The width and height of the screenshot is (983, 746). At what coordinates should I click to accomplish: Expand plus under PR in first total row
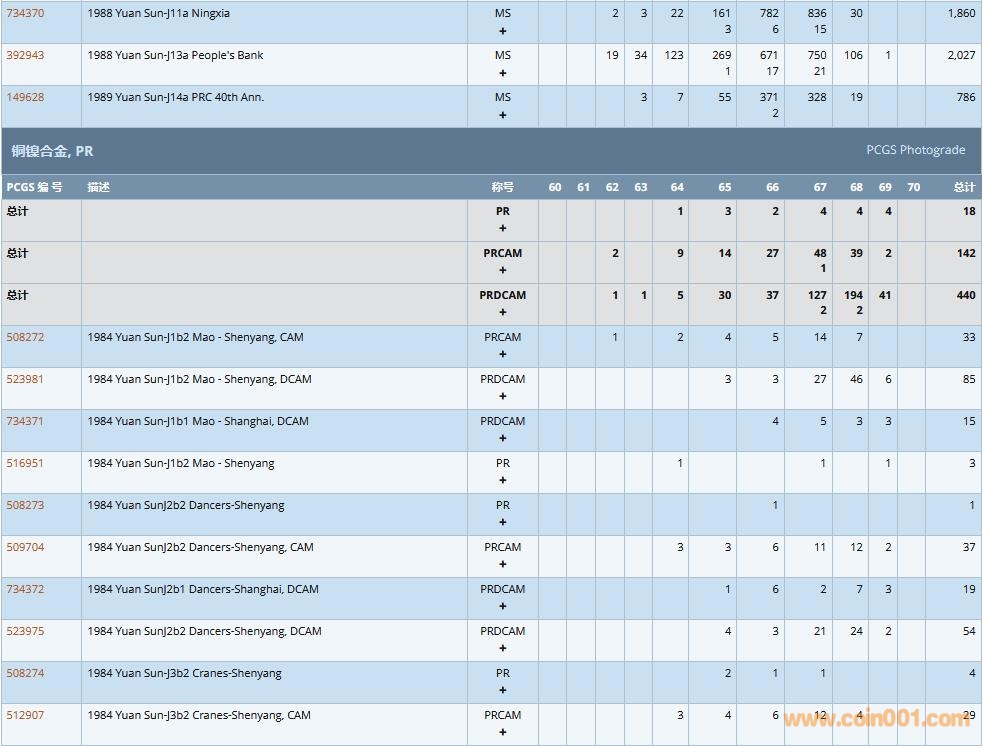point(502,229)
